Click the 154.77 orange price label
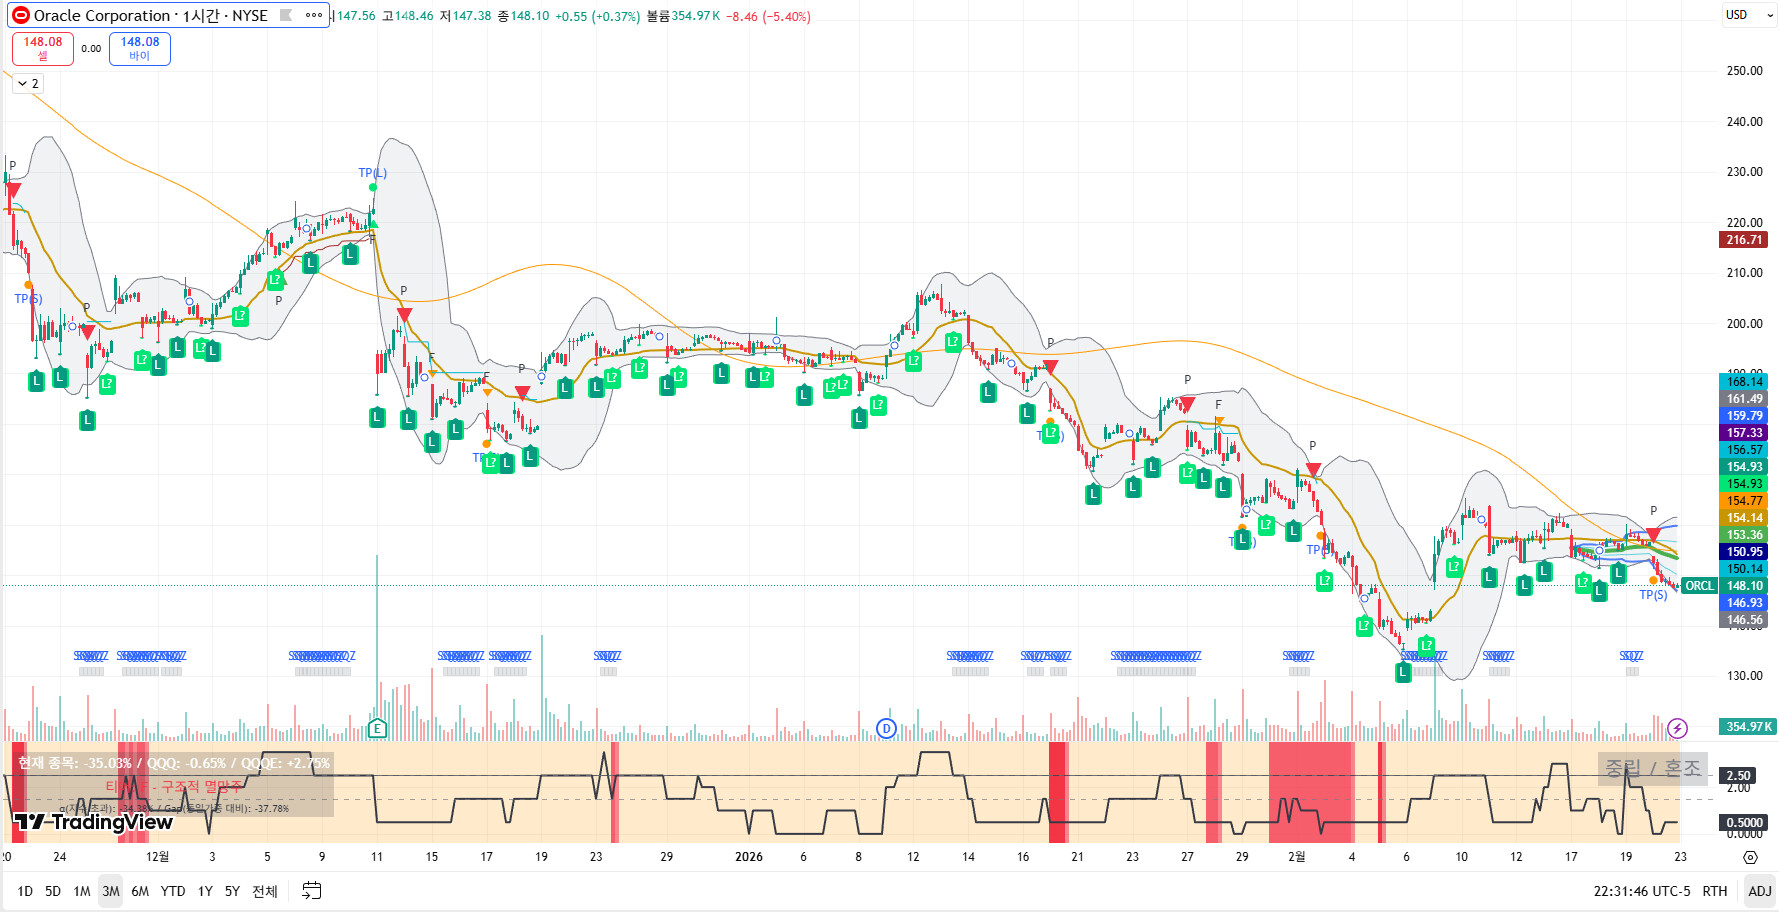The height and width of the screenshot is (912, 1779). point(1744,501)
